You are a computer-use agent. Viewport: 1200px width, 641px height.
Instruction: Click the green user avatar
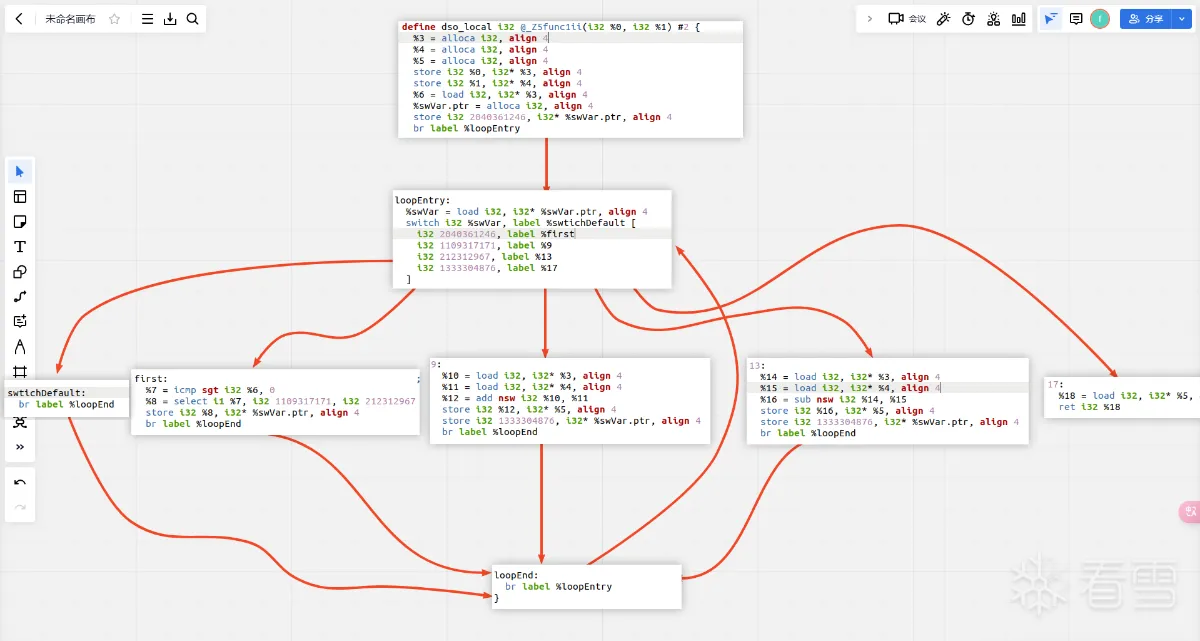pyautogui.click(x=1100, y=19)
